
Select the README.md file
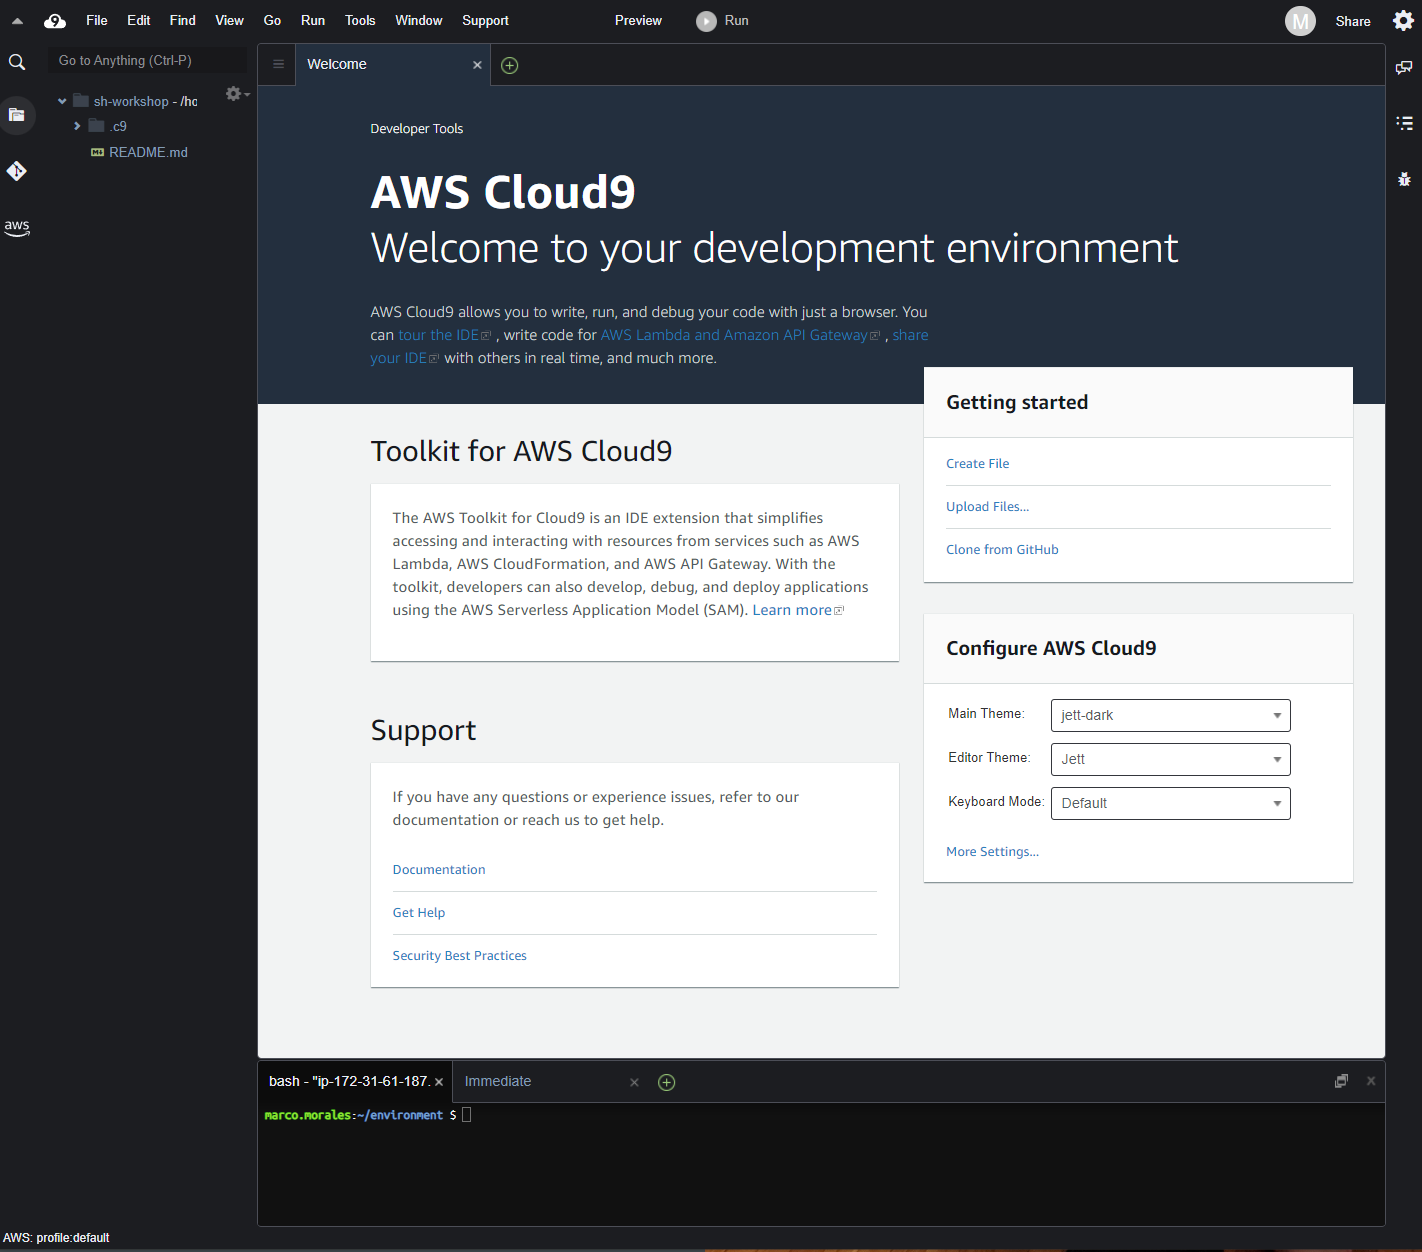click(148, 152)
